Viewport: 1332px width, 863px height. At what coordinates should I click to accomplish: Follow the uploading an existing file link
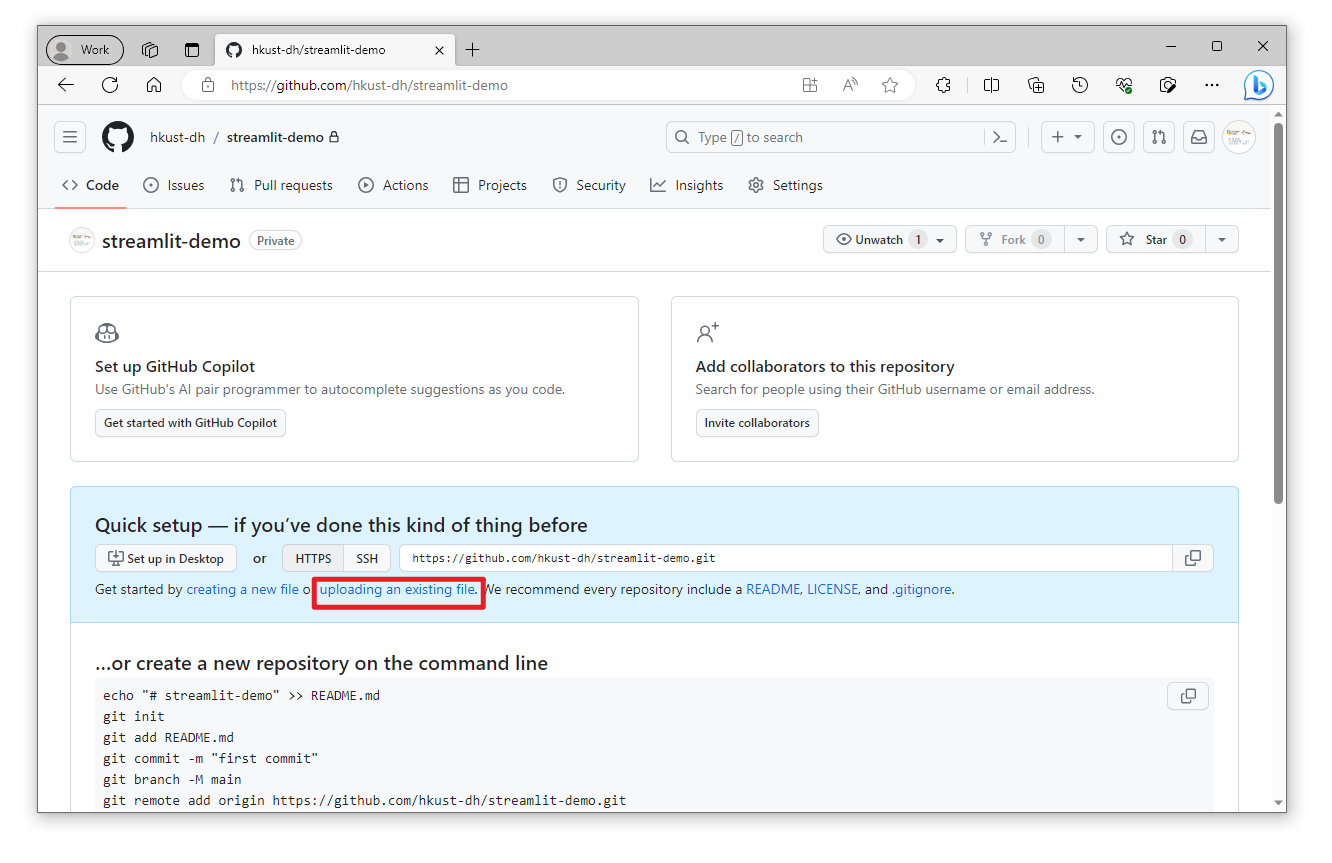pyautogui.click(x=398, y=589)
